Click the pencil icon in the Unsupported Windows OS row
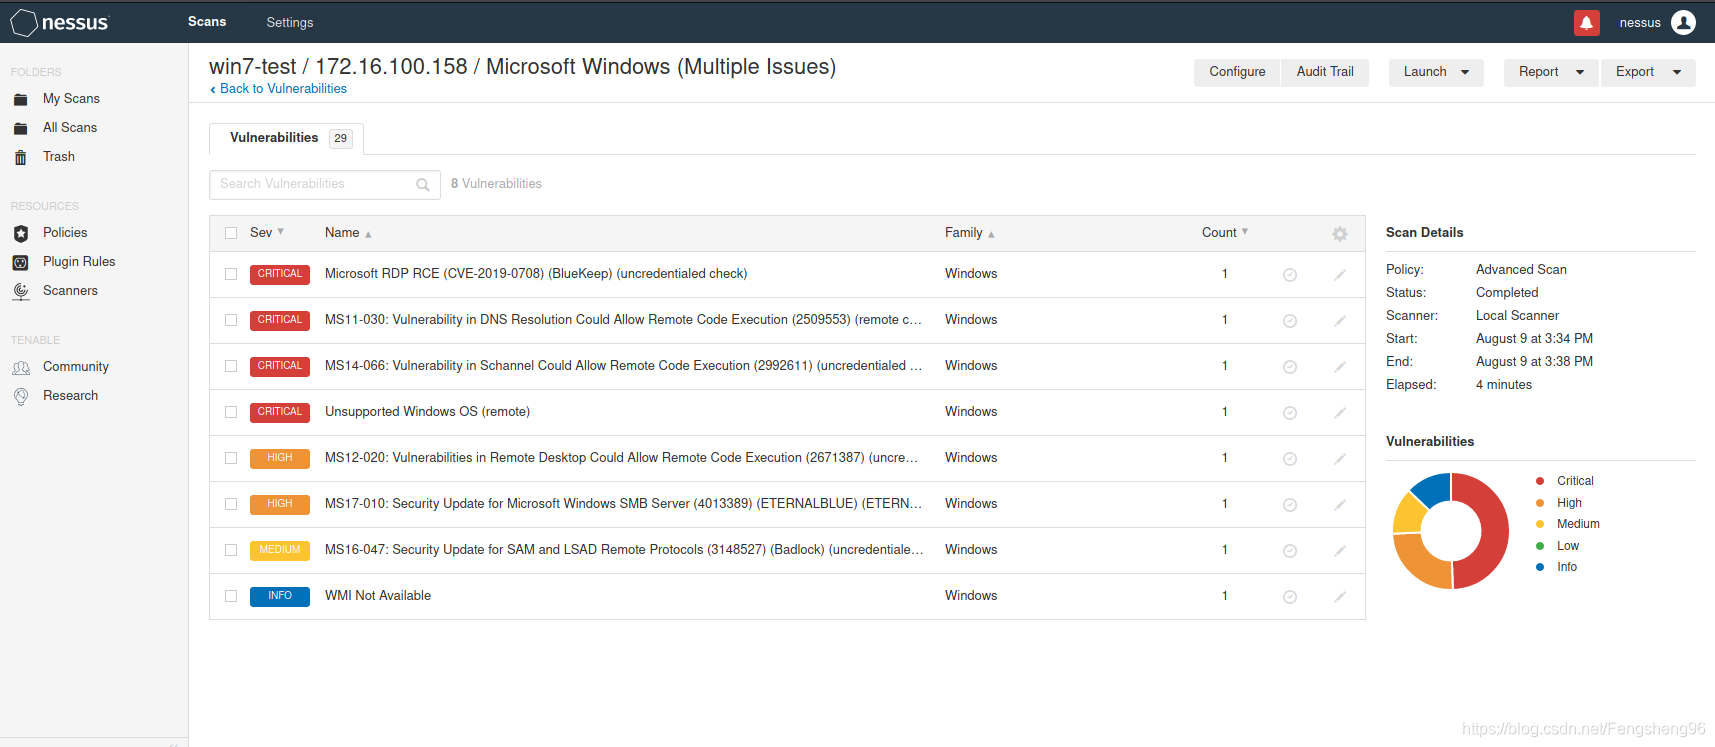 pyautogui.click(x=1340, y=413)
